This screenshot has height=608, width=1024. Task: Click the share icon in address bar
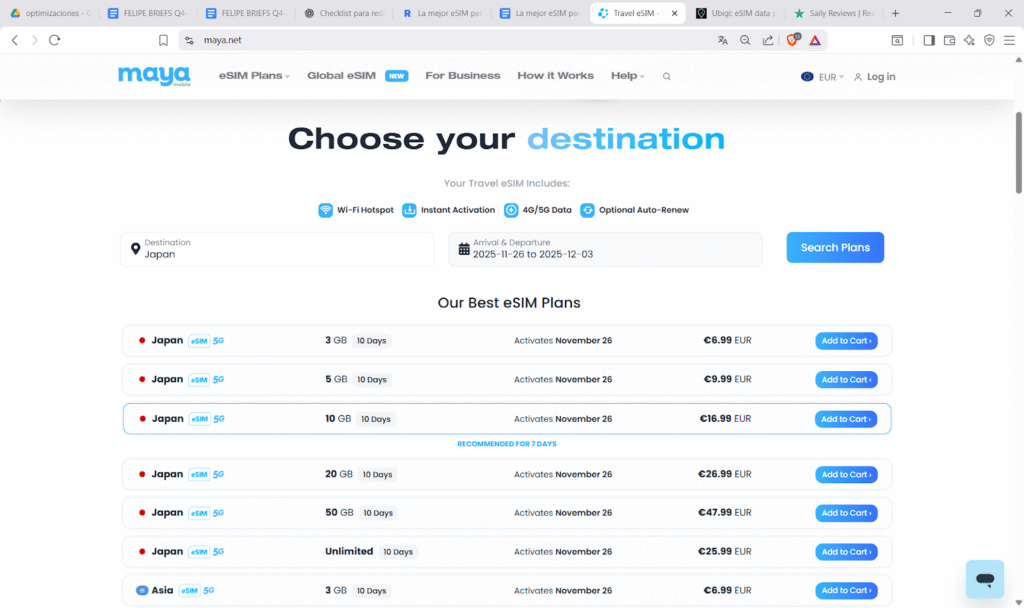point(768,40)
